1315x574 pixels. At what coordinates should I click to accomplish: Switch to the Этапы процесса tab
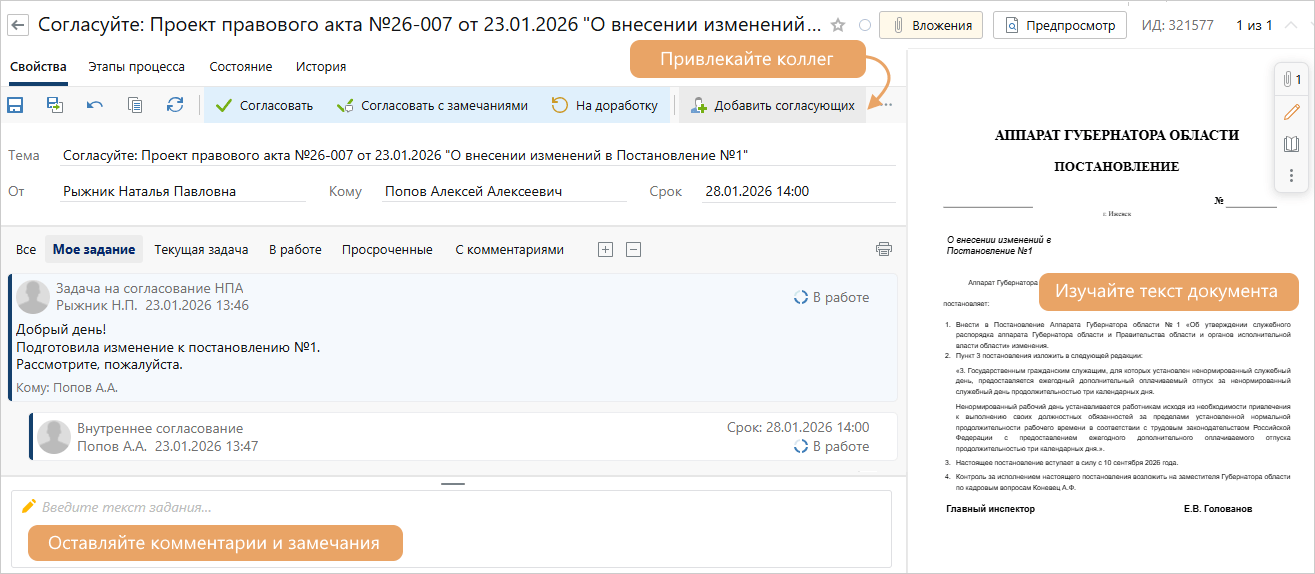136,67
